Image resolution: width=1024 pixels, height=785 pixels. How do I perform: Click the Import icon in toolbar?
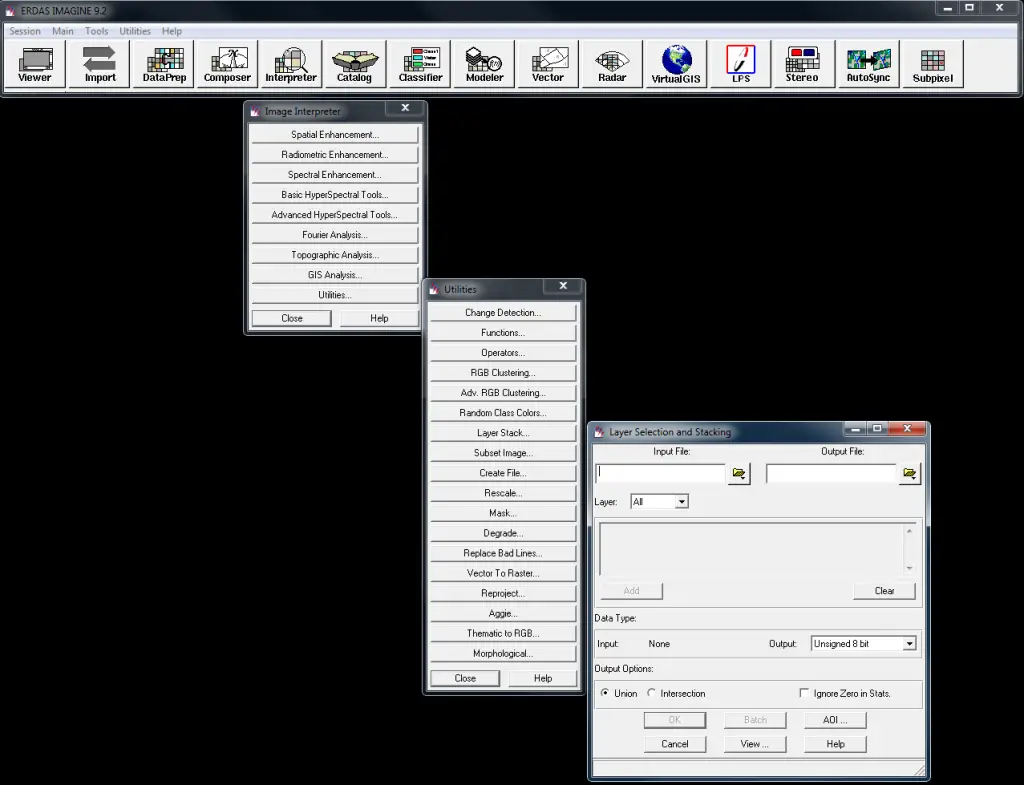point(99,64)
